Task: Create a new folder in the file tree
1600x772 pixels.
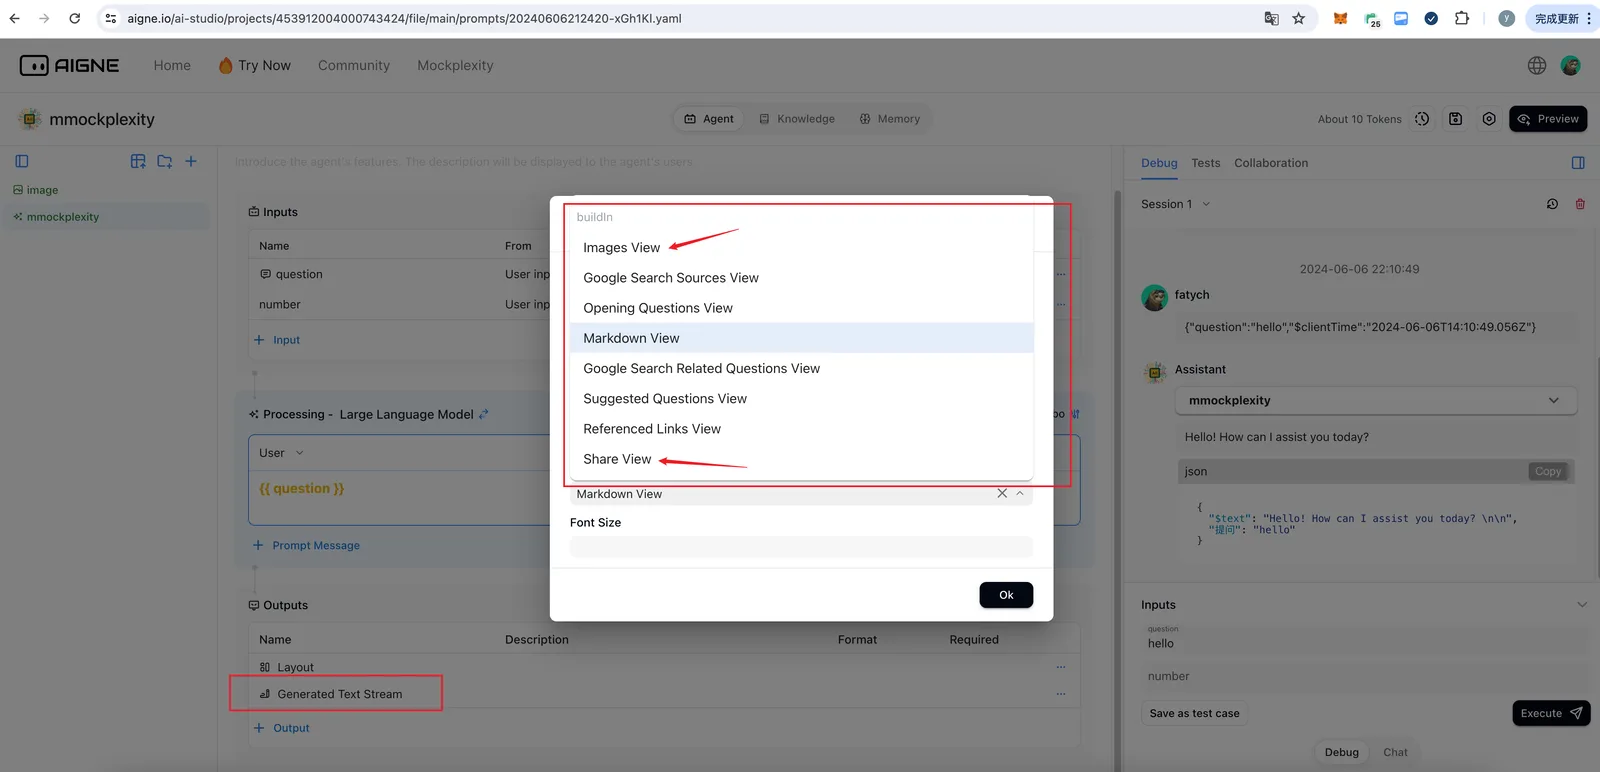Action: (165, 161)
